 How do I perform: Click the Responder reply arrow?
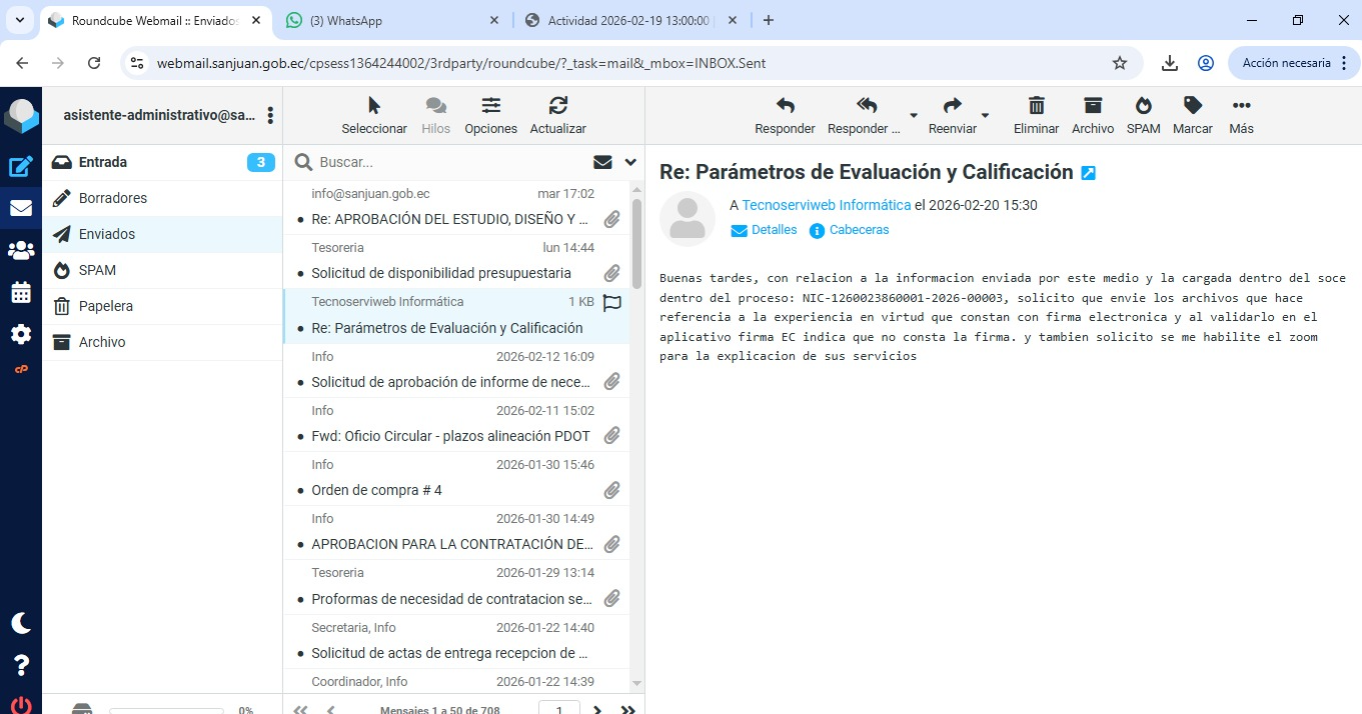(x=784, y=115)
